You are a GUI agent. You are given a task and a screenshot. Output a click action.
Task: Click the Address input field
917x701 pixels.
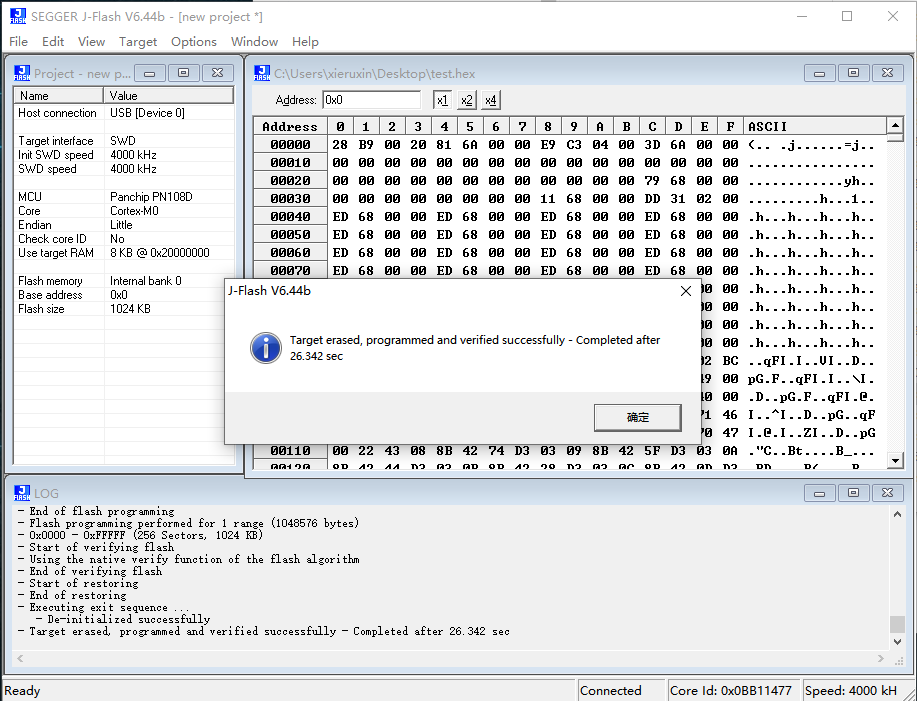pos(371,100)
